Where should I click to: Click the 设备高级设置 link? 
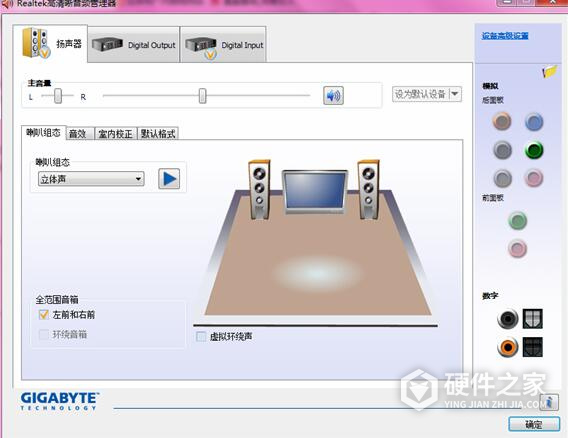point(505,36)
